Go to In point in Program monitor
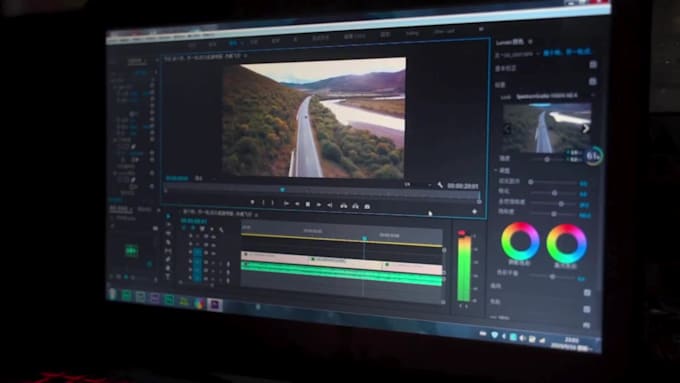 click(x=286, y=203)
